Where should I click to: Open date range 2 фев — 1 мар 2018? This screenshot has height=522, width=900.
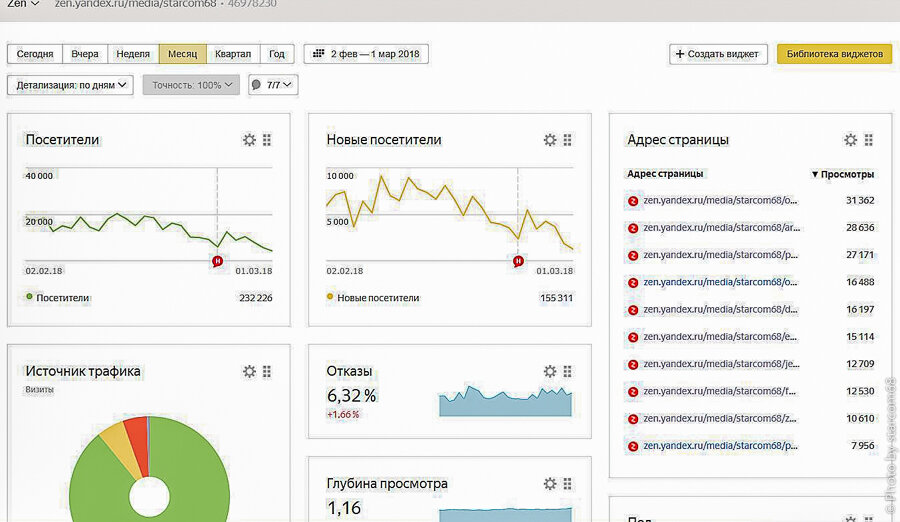[366, 54]
